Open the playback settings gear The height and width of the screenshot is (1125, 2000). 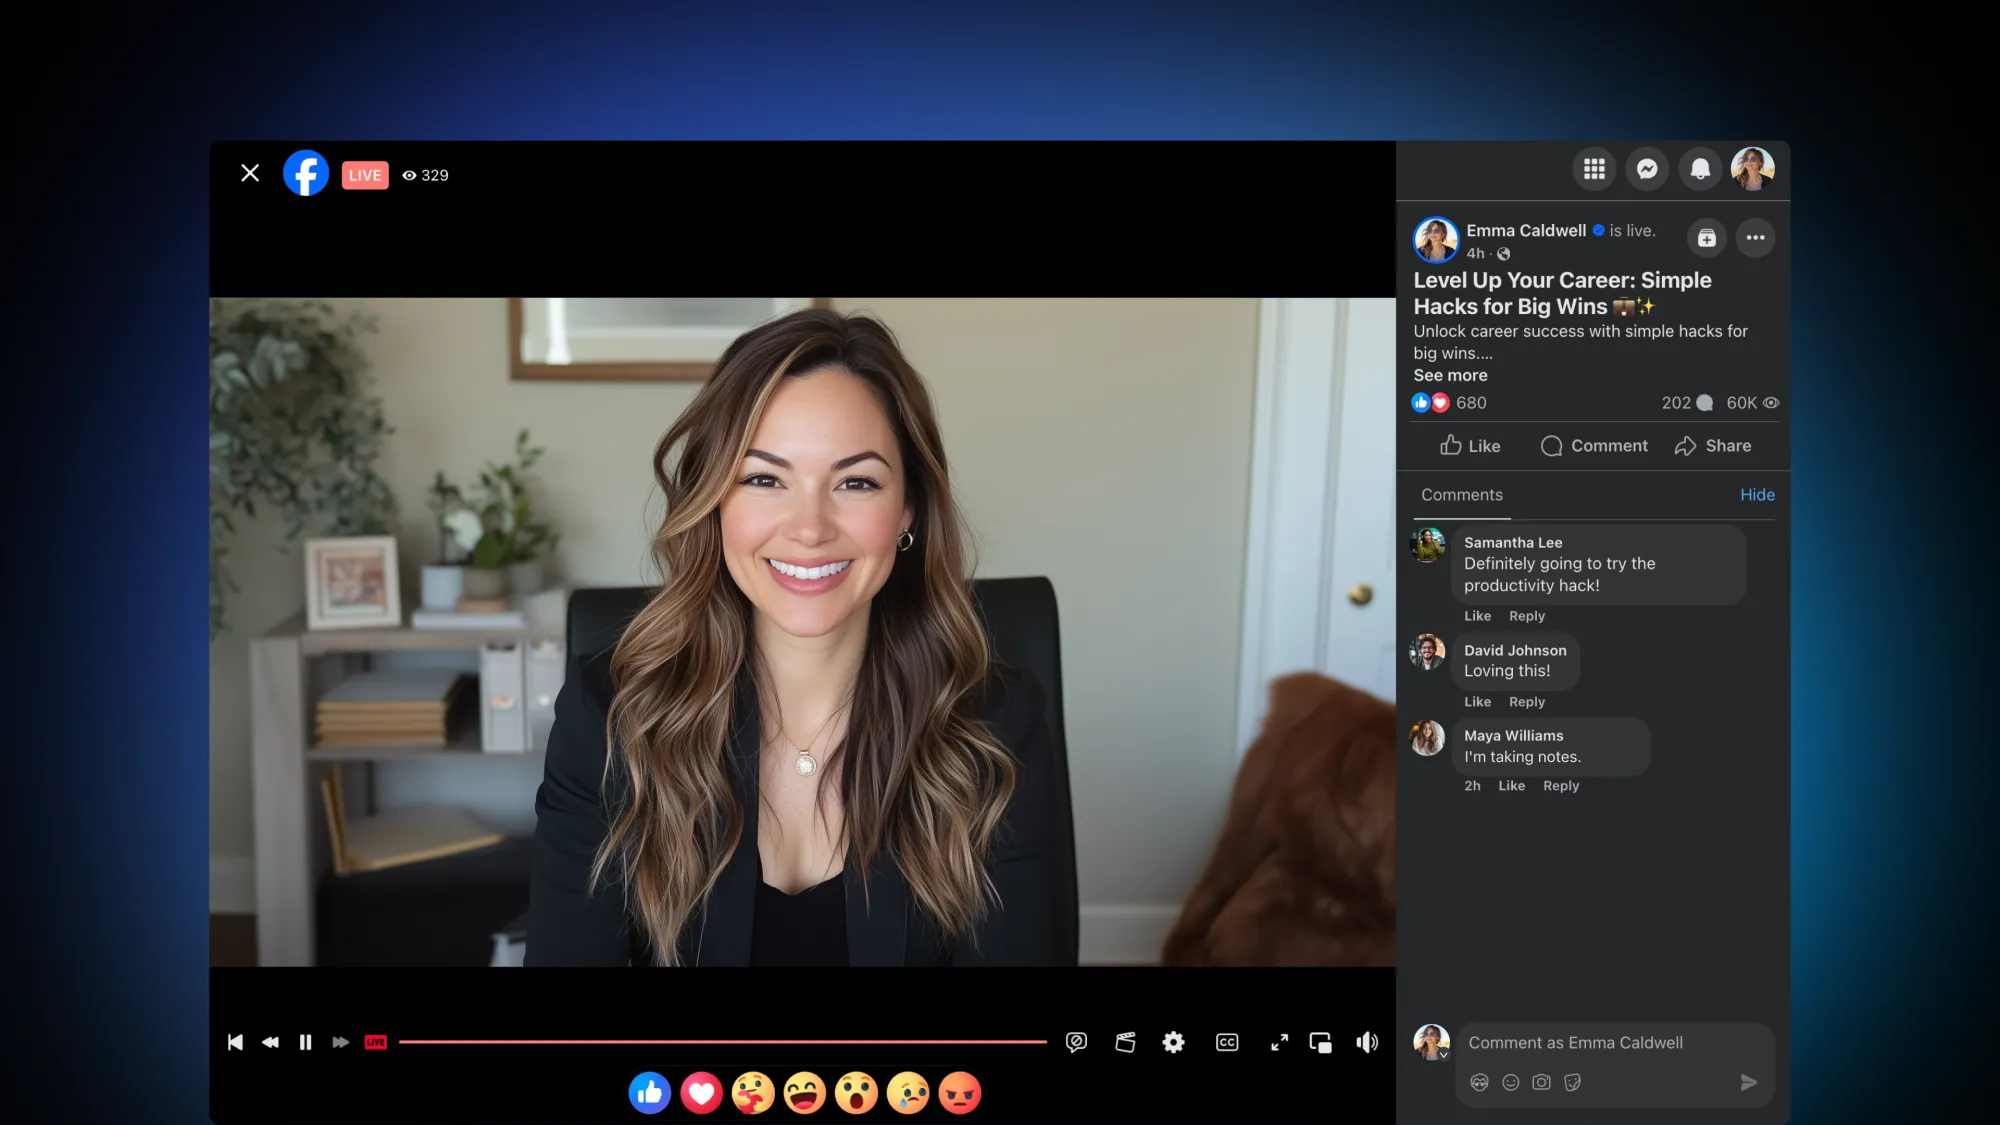[x=1174, y=1042]
